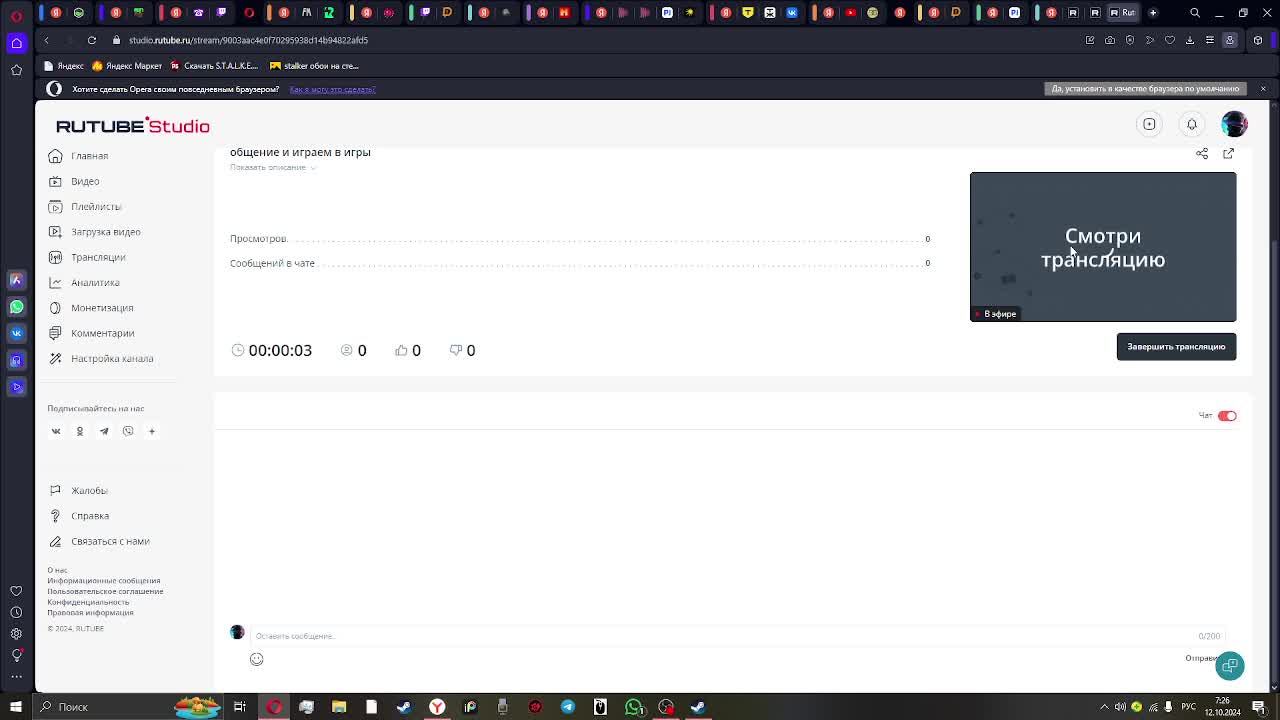Select Трансляции in the sidebar
This screenshot has width=1280, height=720.
coord(98,257)
